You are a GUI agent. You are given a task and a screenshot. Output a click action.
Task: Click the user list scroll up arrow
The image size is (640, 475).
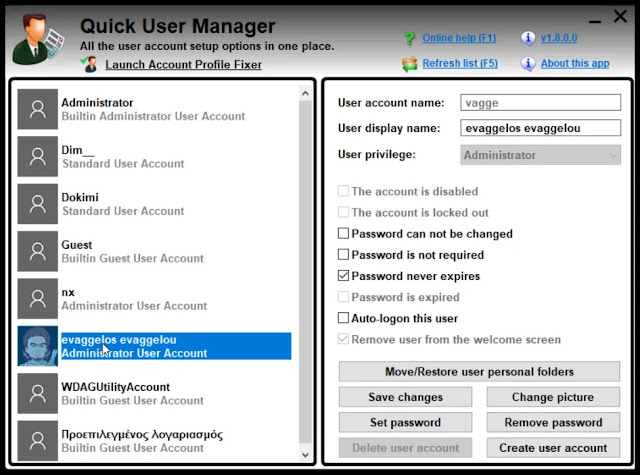(305, 93)
